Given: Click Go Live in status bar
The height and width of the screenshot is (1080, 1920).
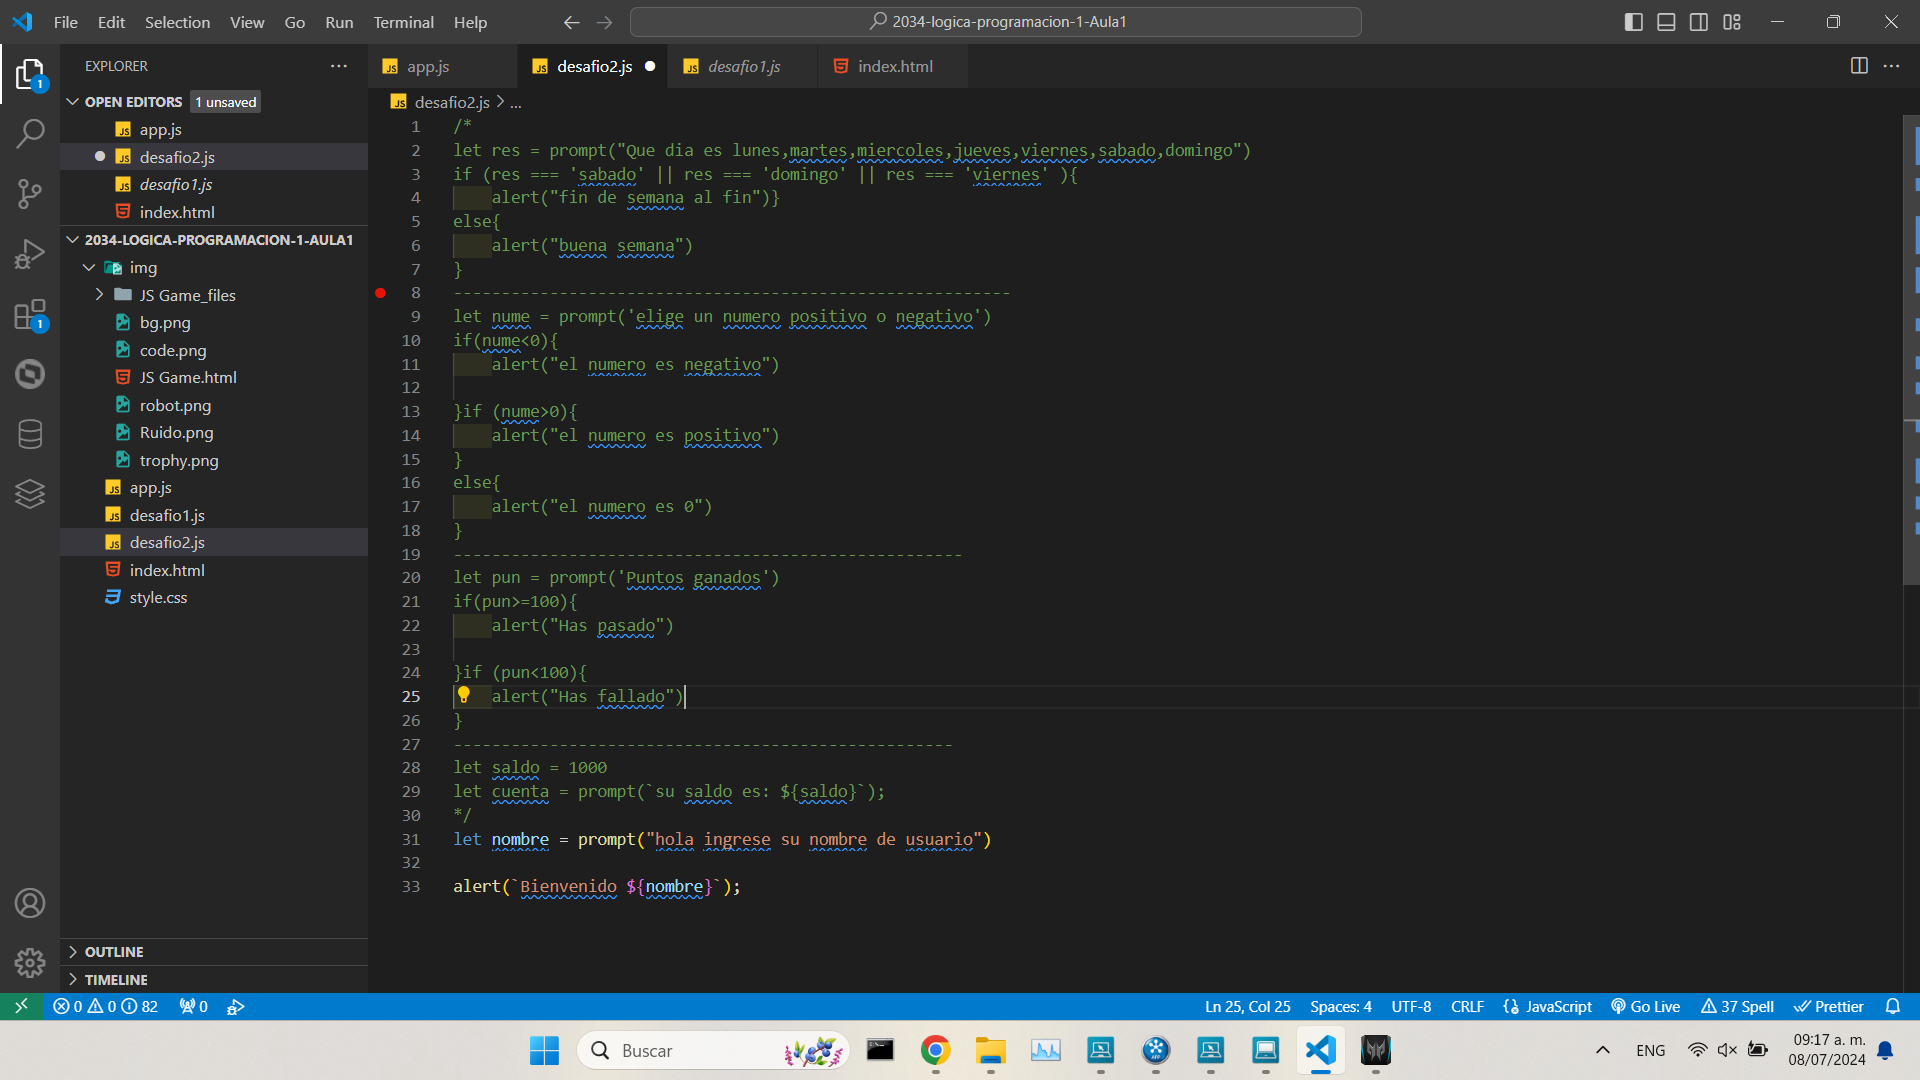Looking at the screenshot, I should 1645,1006.
